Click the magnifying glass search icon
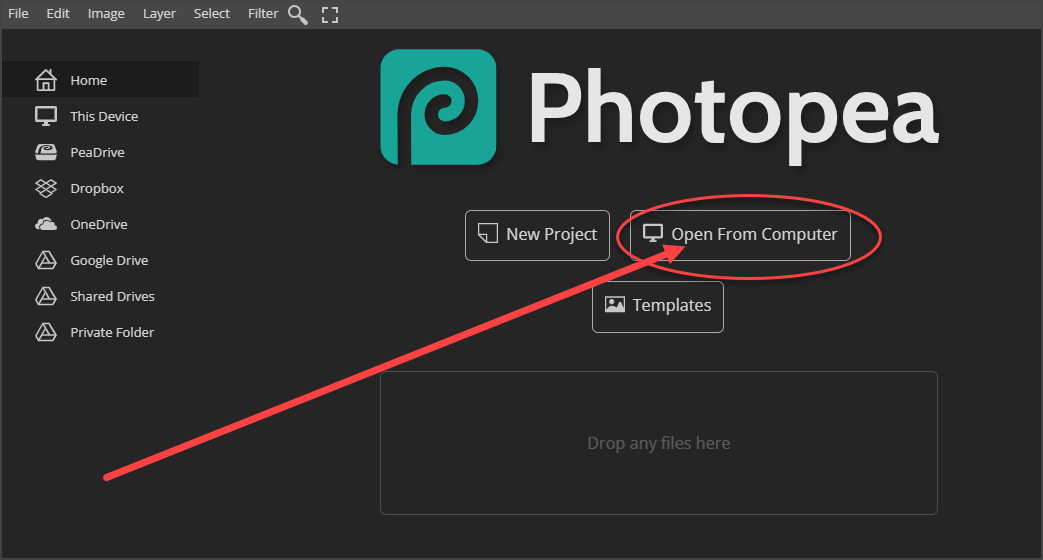Image resolution: width=1043 pixels, height=560 pixels. tap(297, 14)
